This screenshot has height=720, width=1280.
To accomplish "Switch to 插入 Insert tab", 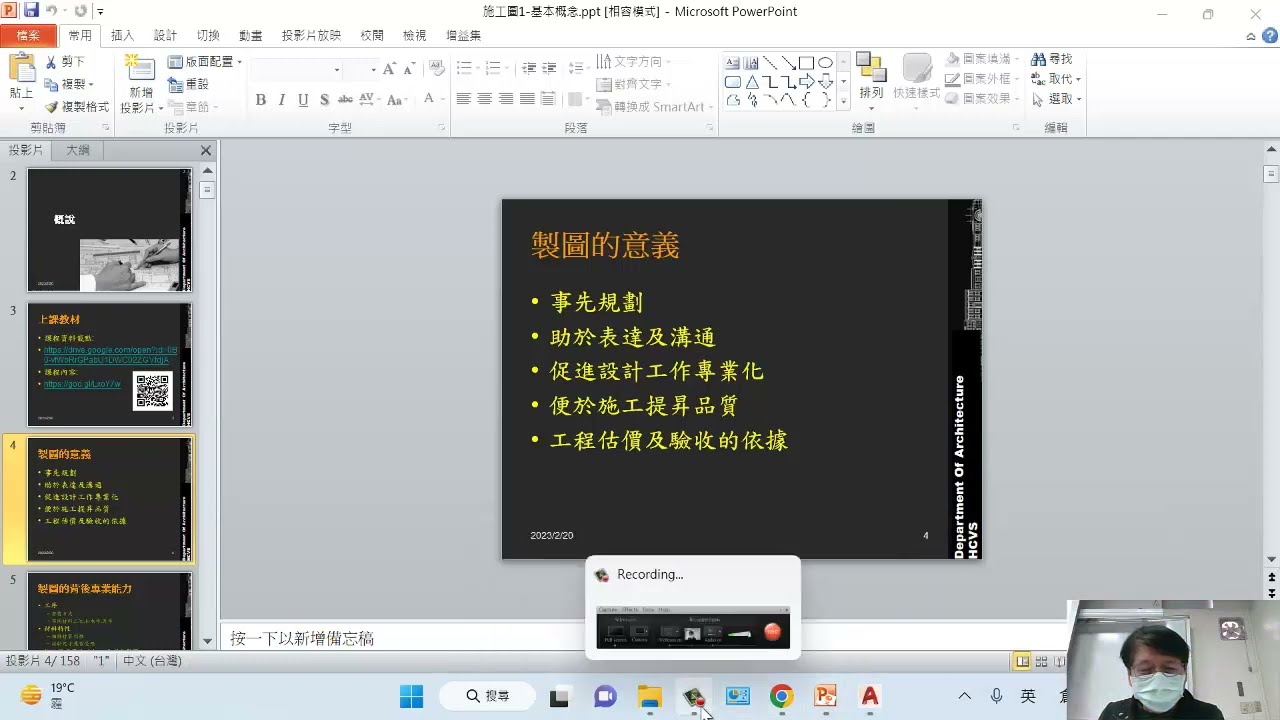I will 122,36.
